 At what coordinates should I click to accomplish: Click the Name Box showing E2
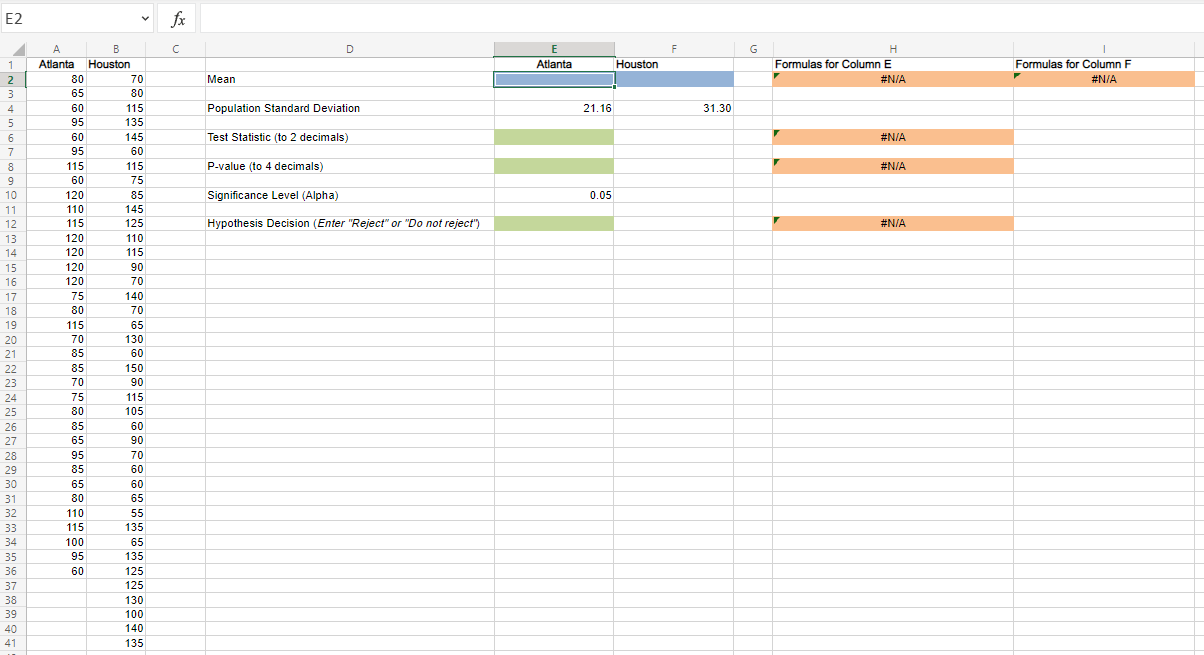pos(70,19)
